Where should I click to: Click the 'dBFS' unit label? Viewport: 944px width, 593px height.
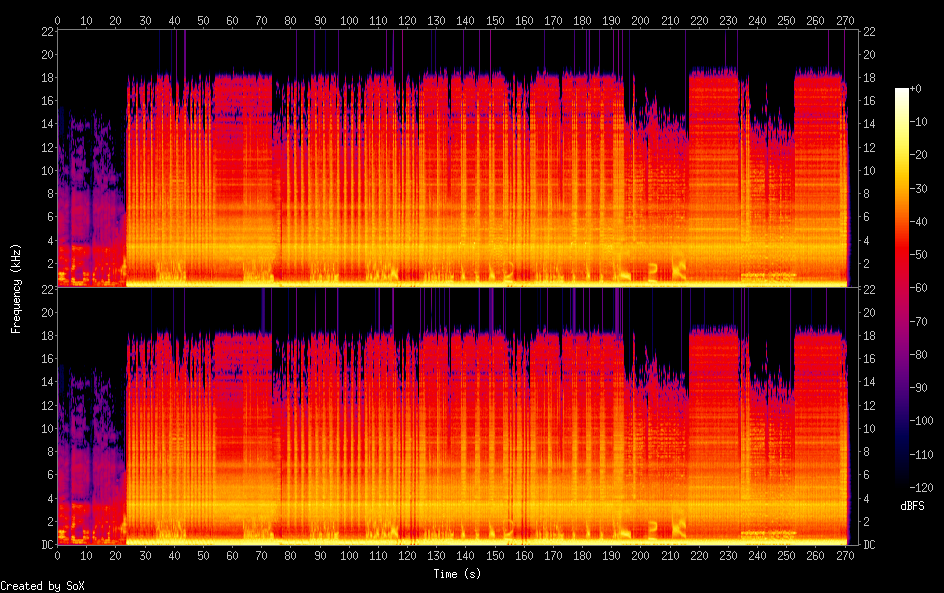point(912,506)
